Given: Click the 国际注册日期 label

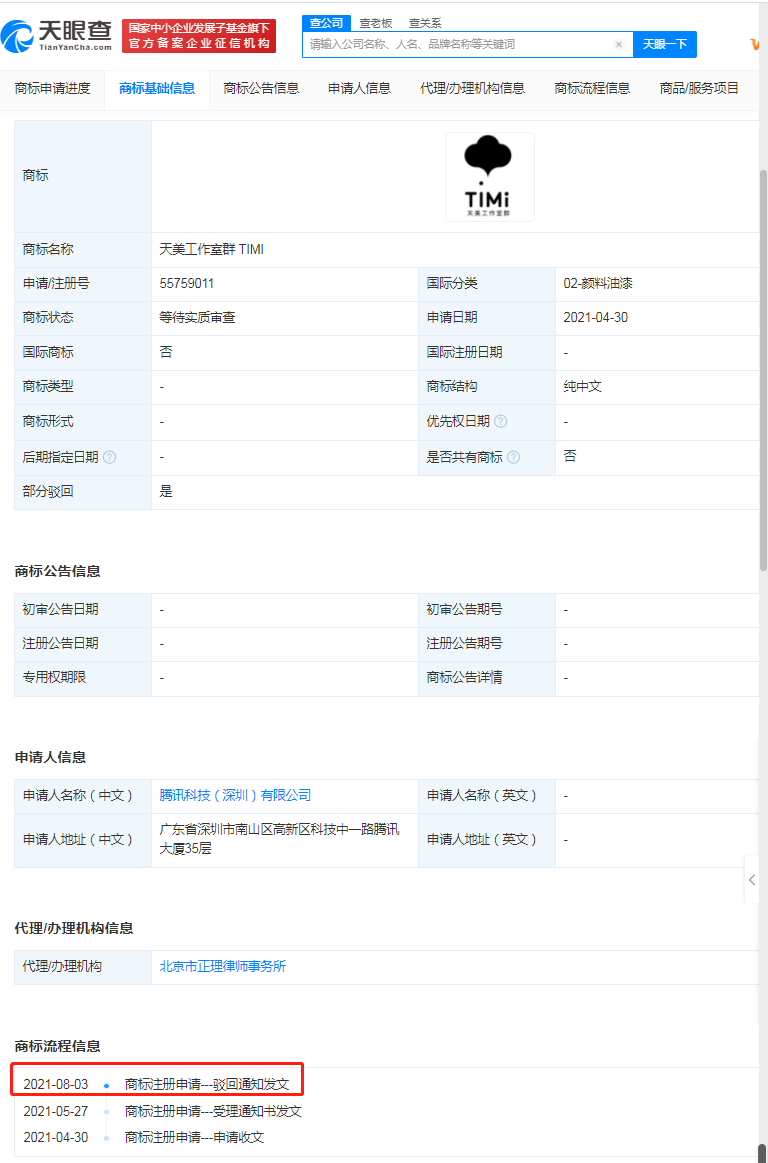Looking at the screenshot, I should pos(465,352).
